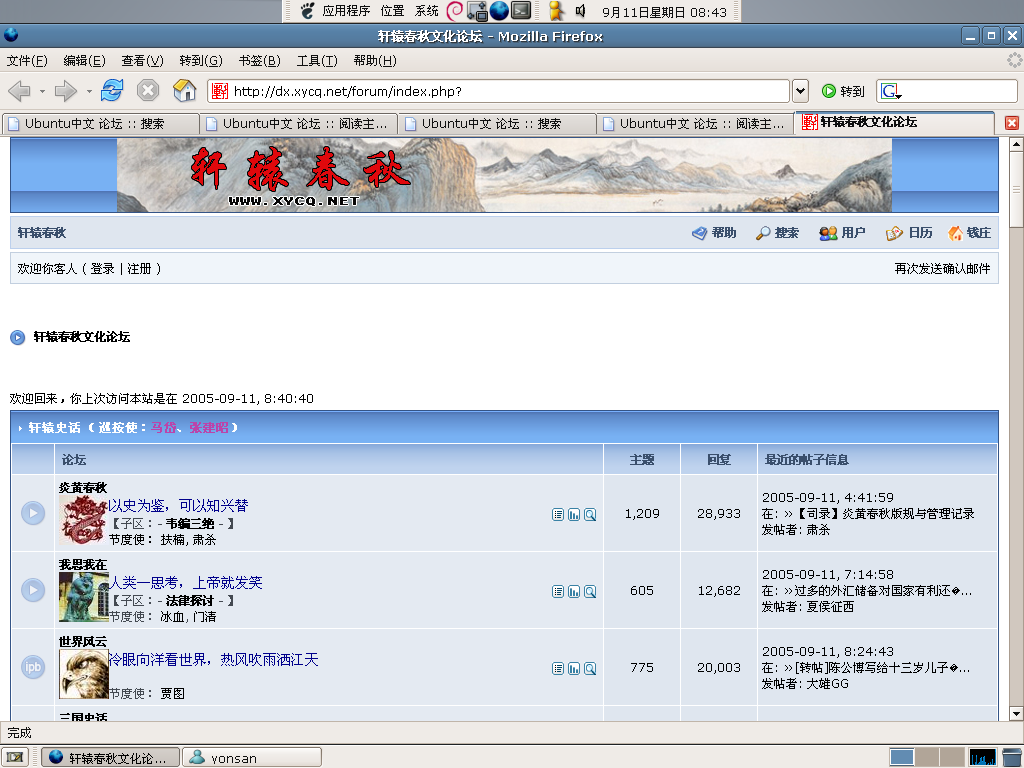Click 轩辕春秋文化论坛 navigation title link
The height and width of the screenshot is (768, 1024).
(x=82, y=337)
